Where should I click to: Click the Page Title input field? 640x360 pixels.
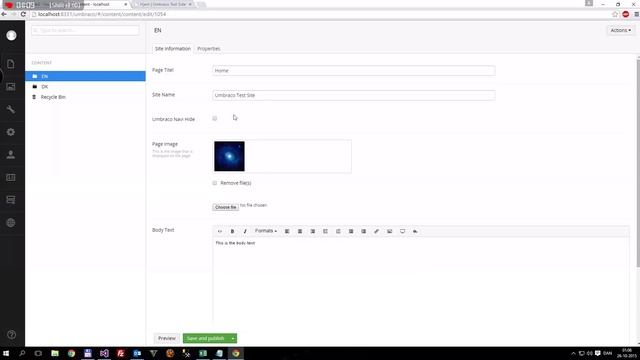(353, 70)
